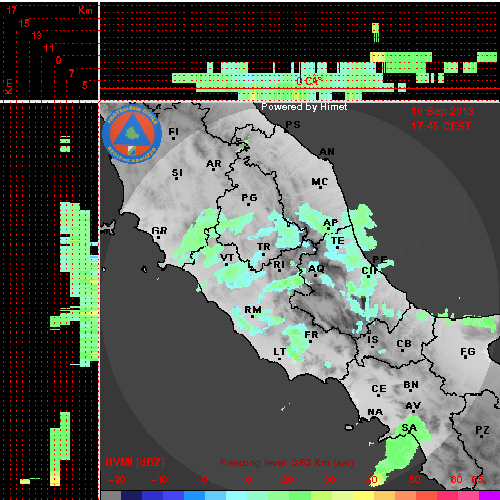Screen dimensions: 500x500
Task: Select the PG city label
Action: pos(249,198)
